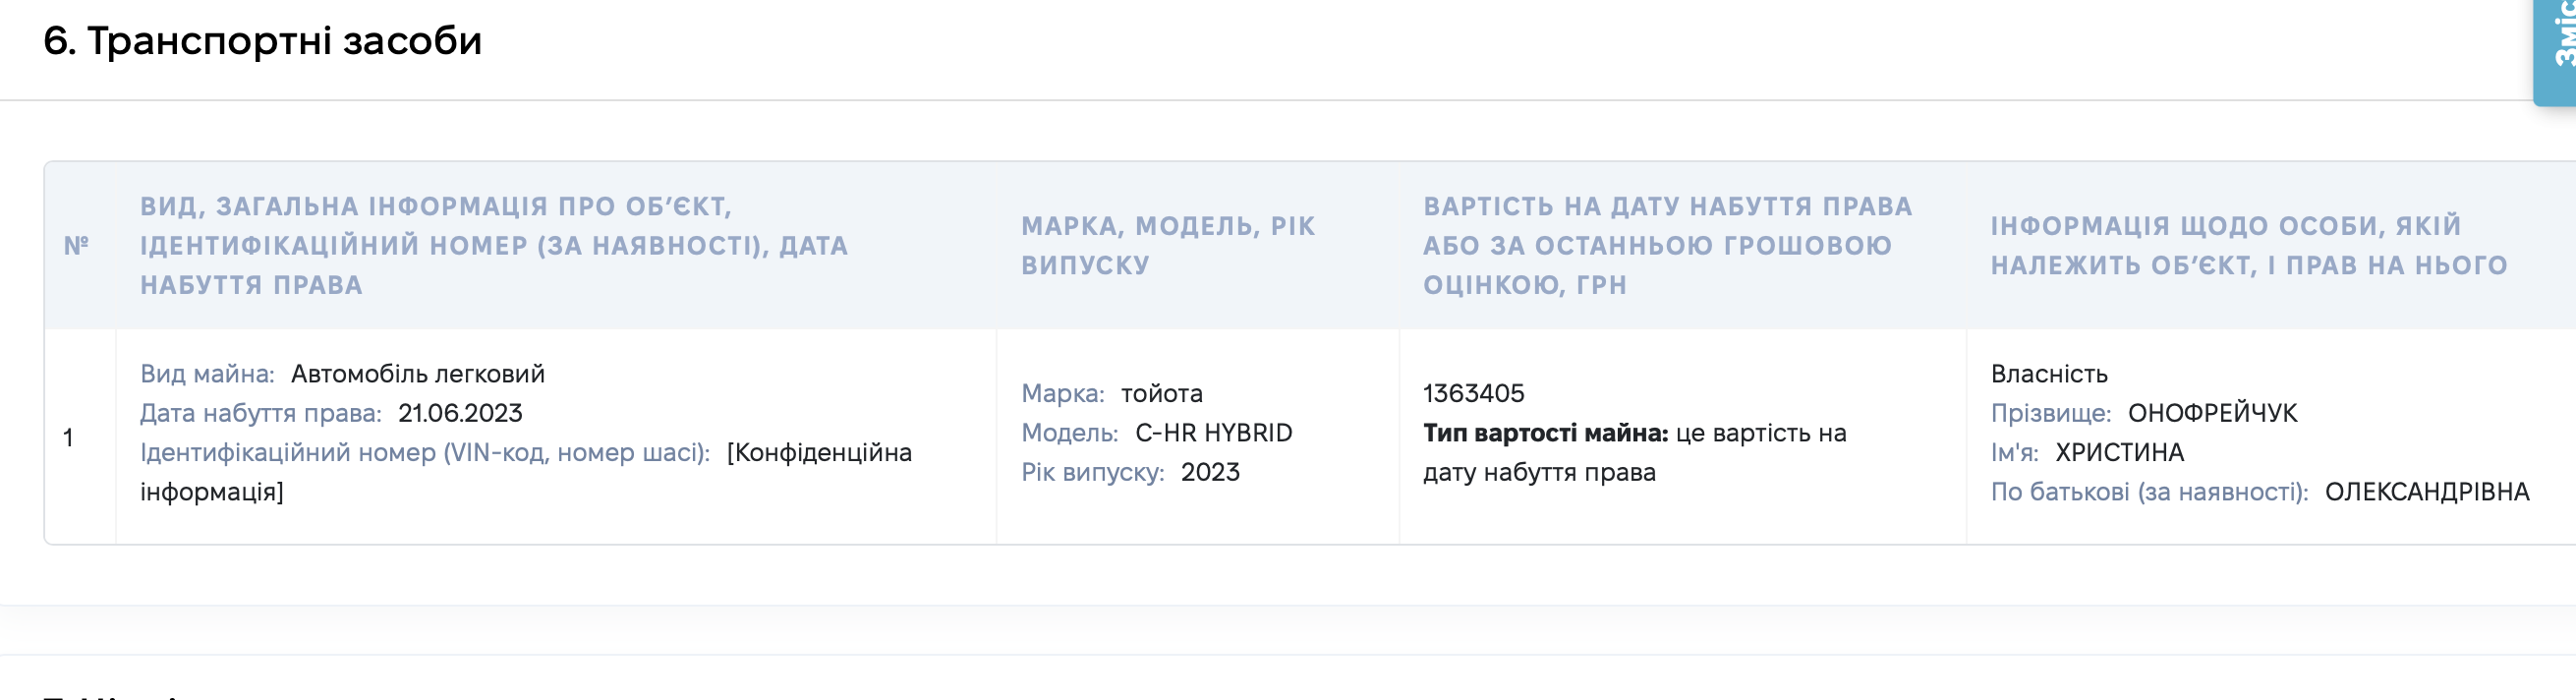This screenshot has width=2576, height=700.
Task: Click the model value C-HR HYBRID
Action: pyautogui.click(x=1214, y=433)
